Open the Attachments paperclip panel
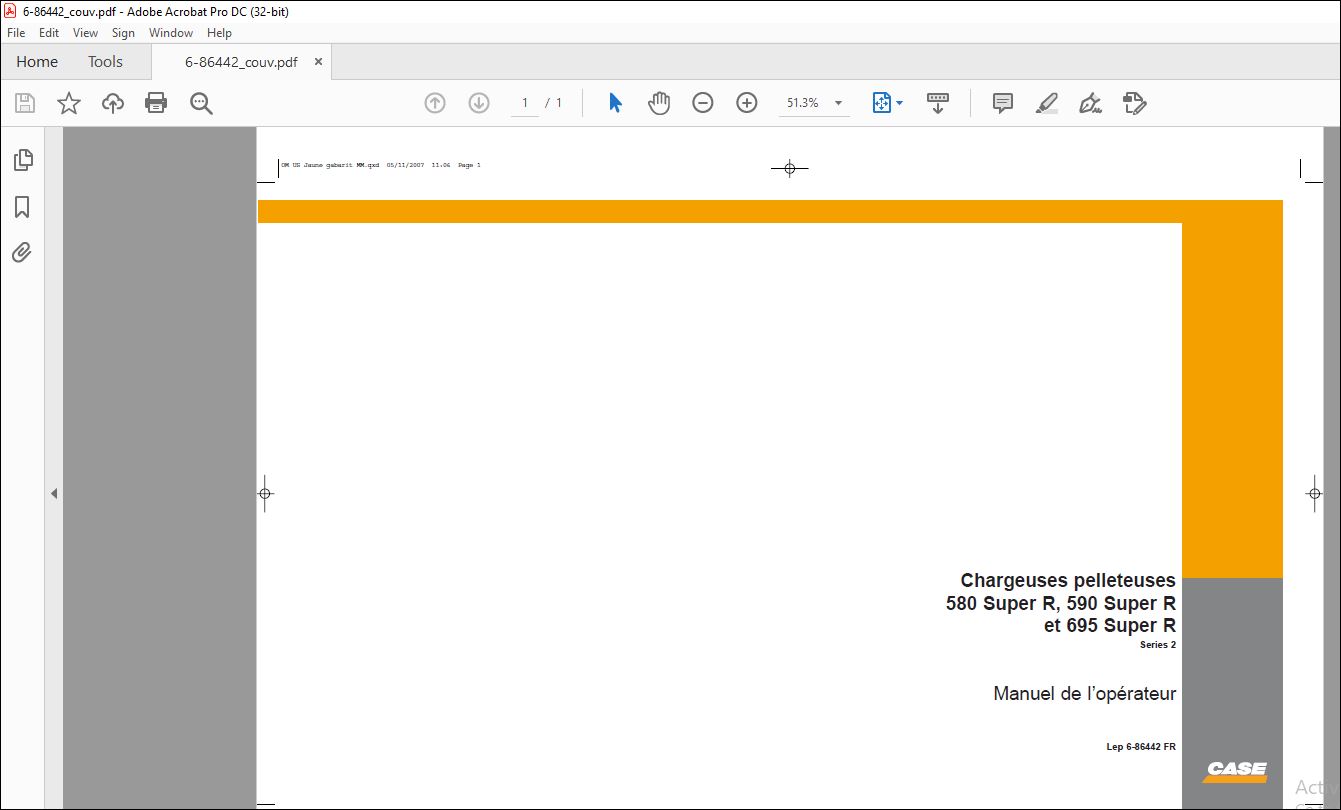 pyautogui.click(x=22, y=253)
